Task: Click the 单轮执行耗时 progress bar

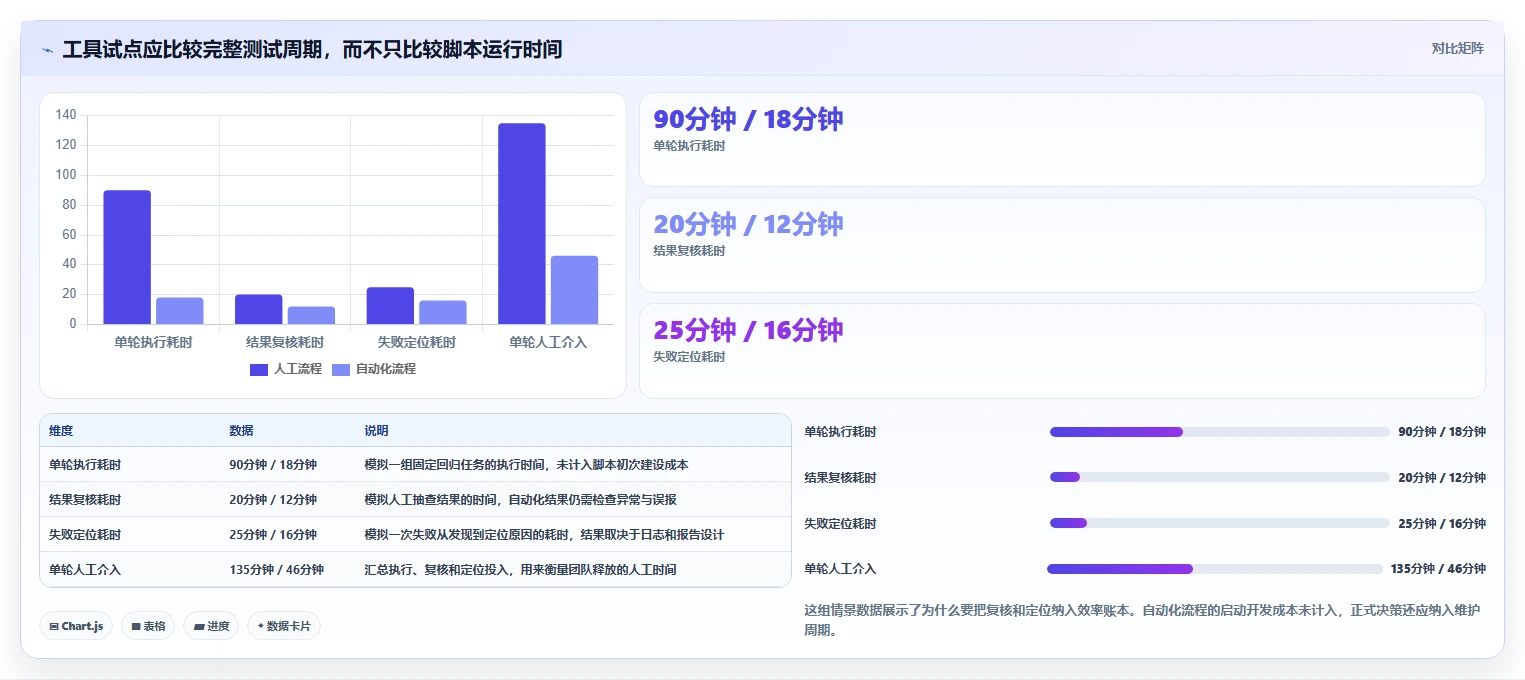Action: [1220, 432]
